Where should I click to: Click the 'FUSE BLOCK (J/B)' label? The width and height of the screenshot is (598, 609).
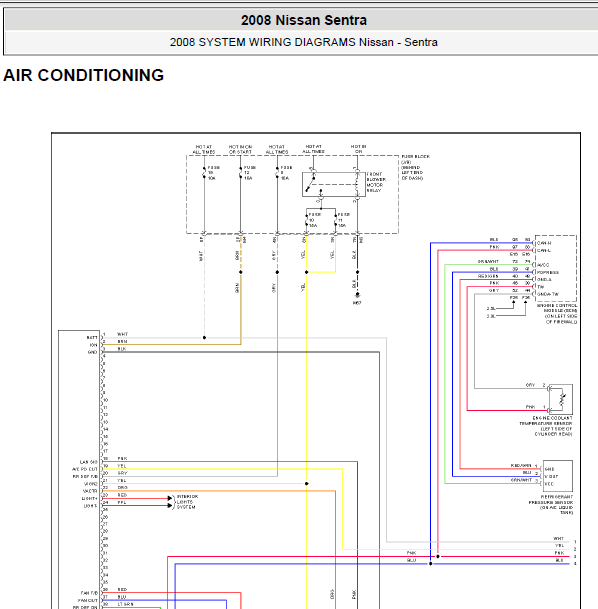[x=415, y=159]
